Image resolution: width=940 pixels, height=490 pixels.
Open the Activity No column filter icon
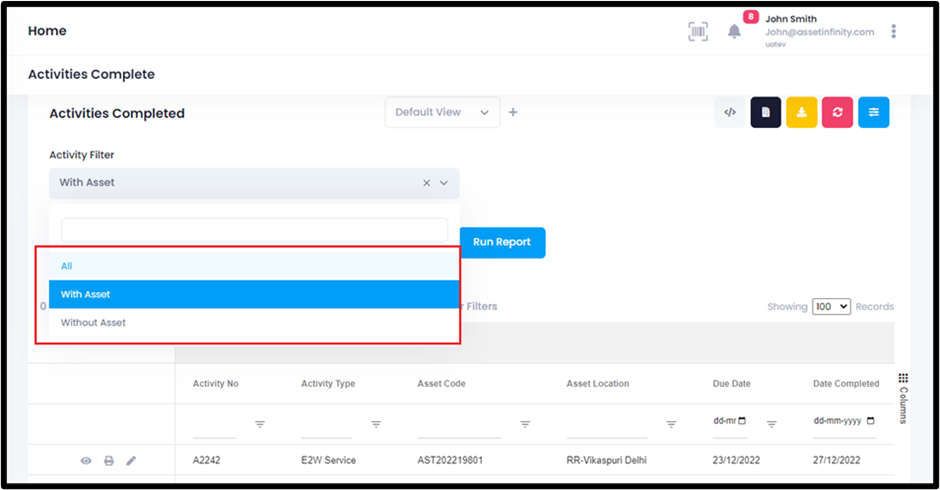point(260,424)
